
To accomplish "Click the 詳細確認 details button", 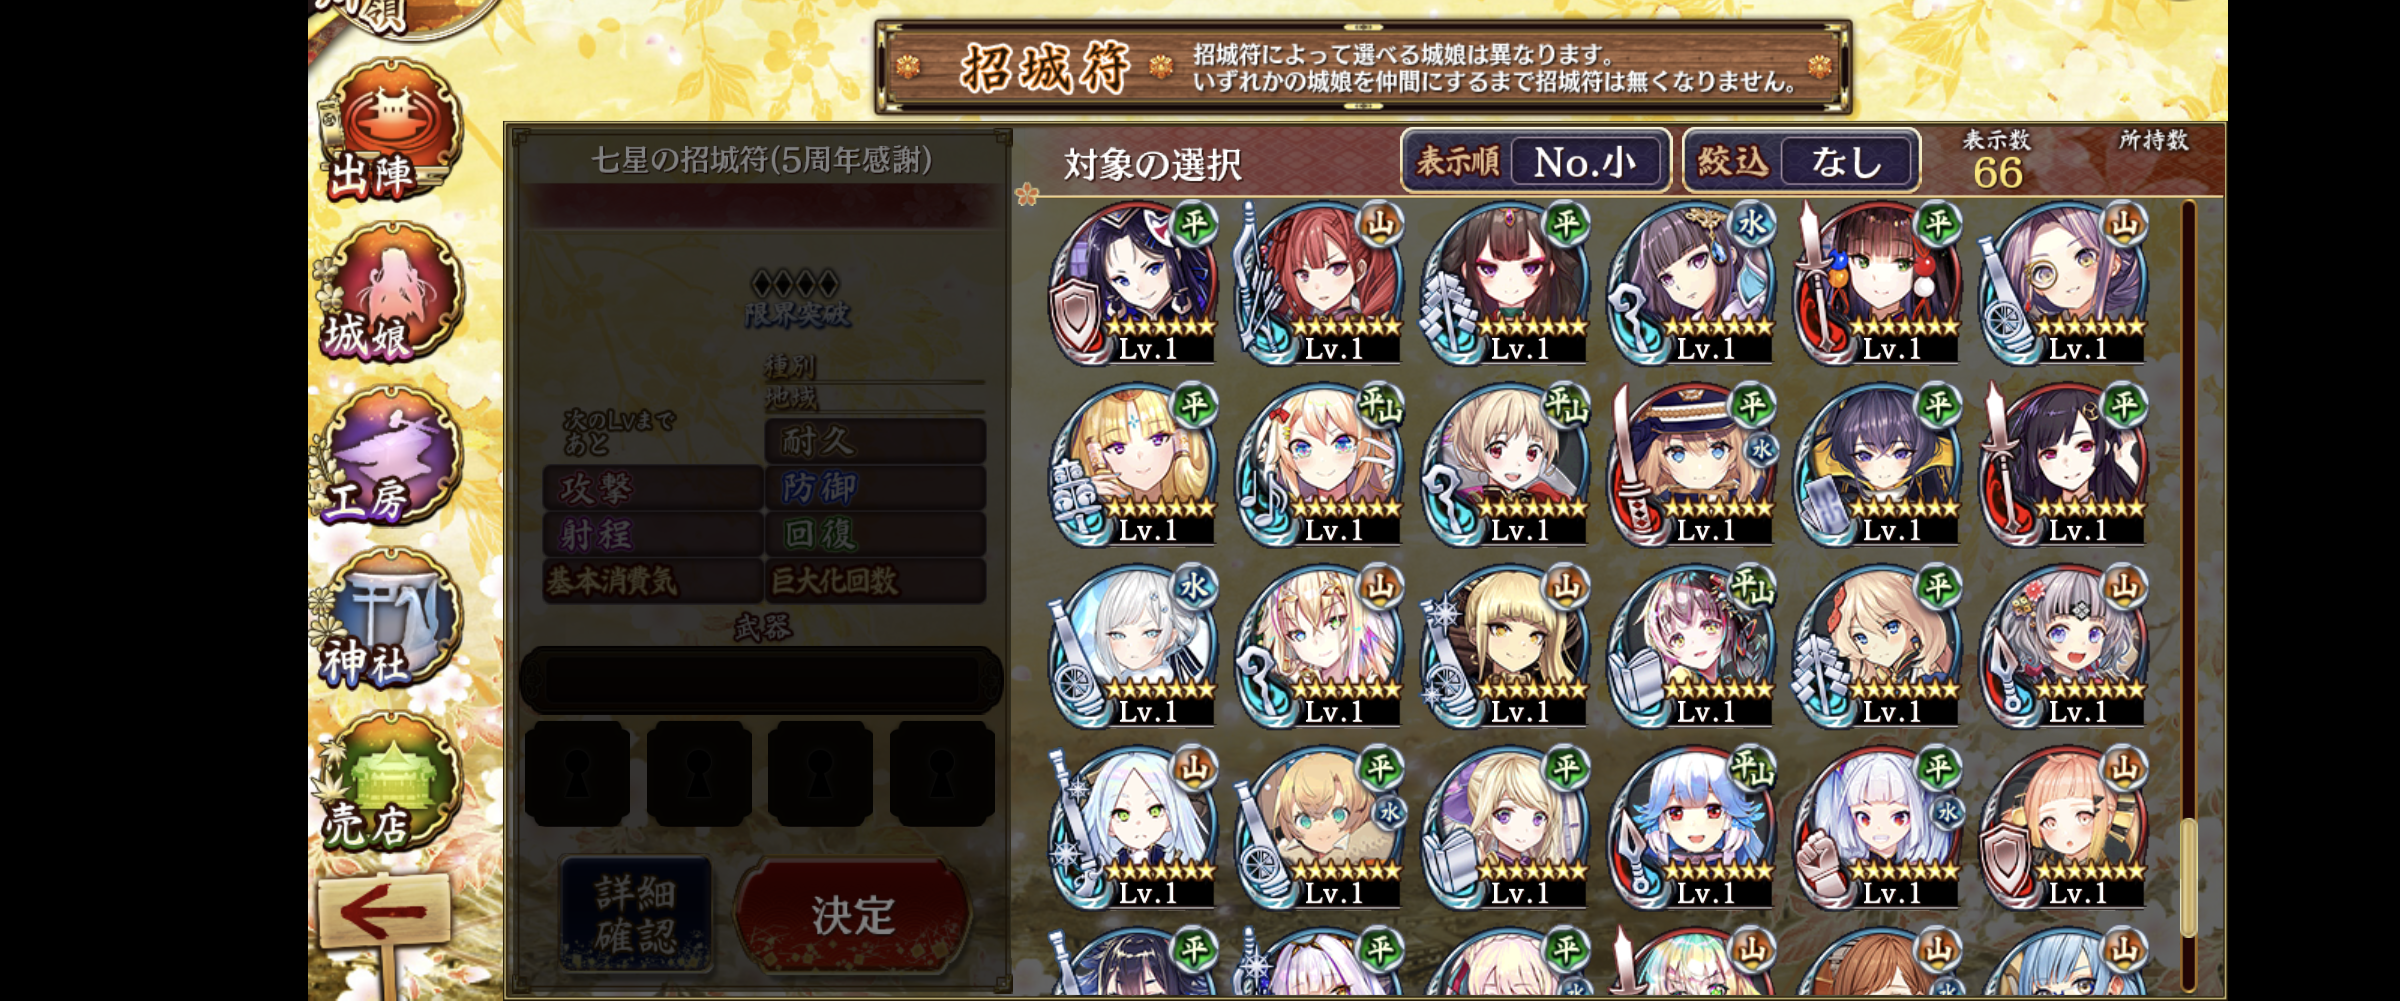I will (636, 913).
